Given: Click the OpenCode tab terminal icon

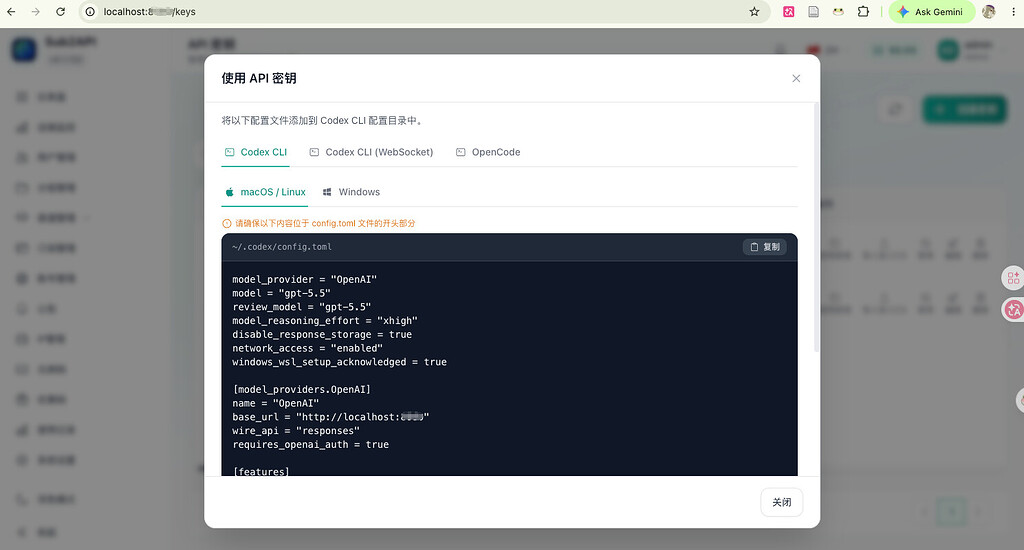Looking at the screenshot, I should pyautogui.click(x=460, y=152).
